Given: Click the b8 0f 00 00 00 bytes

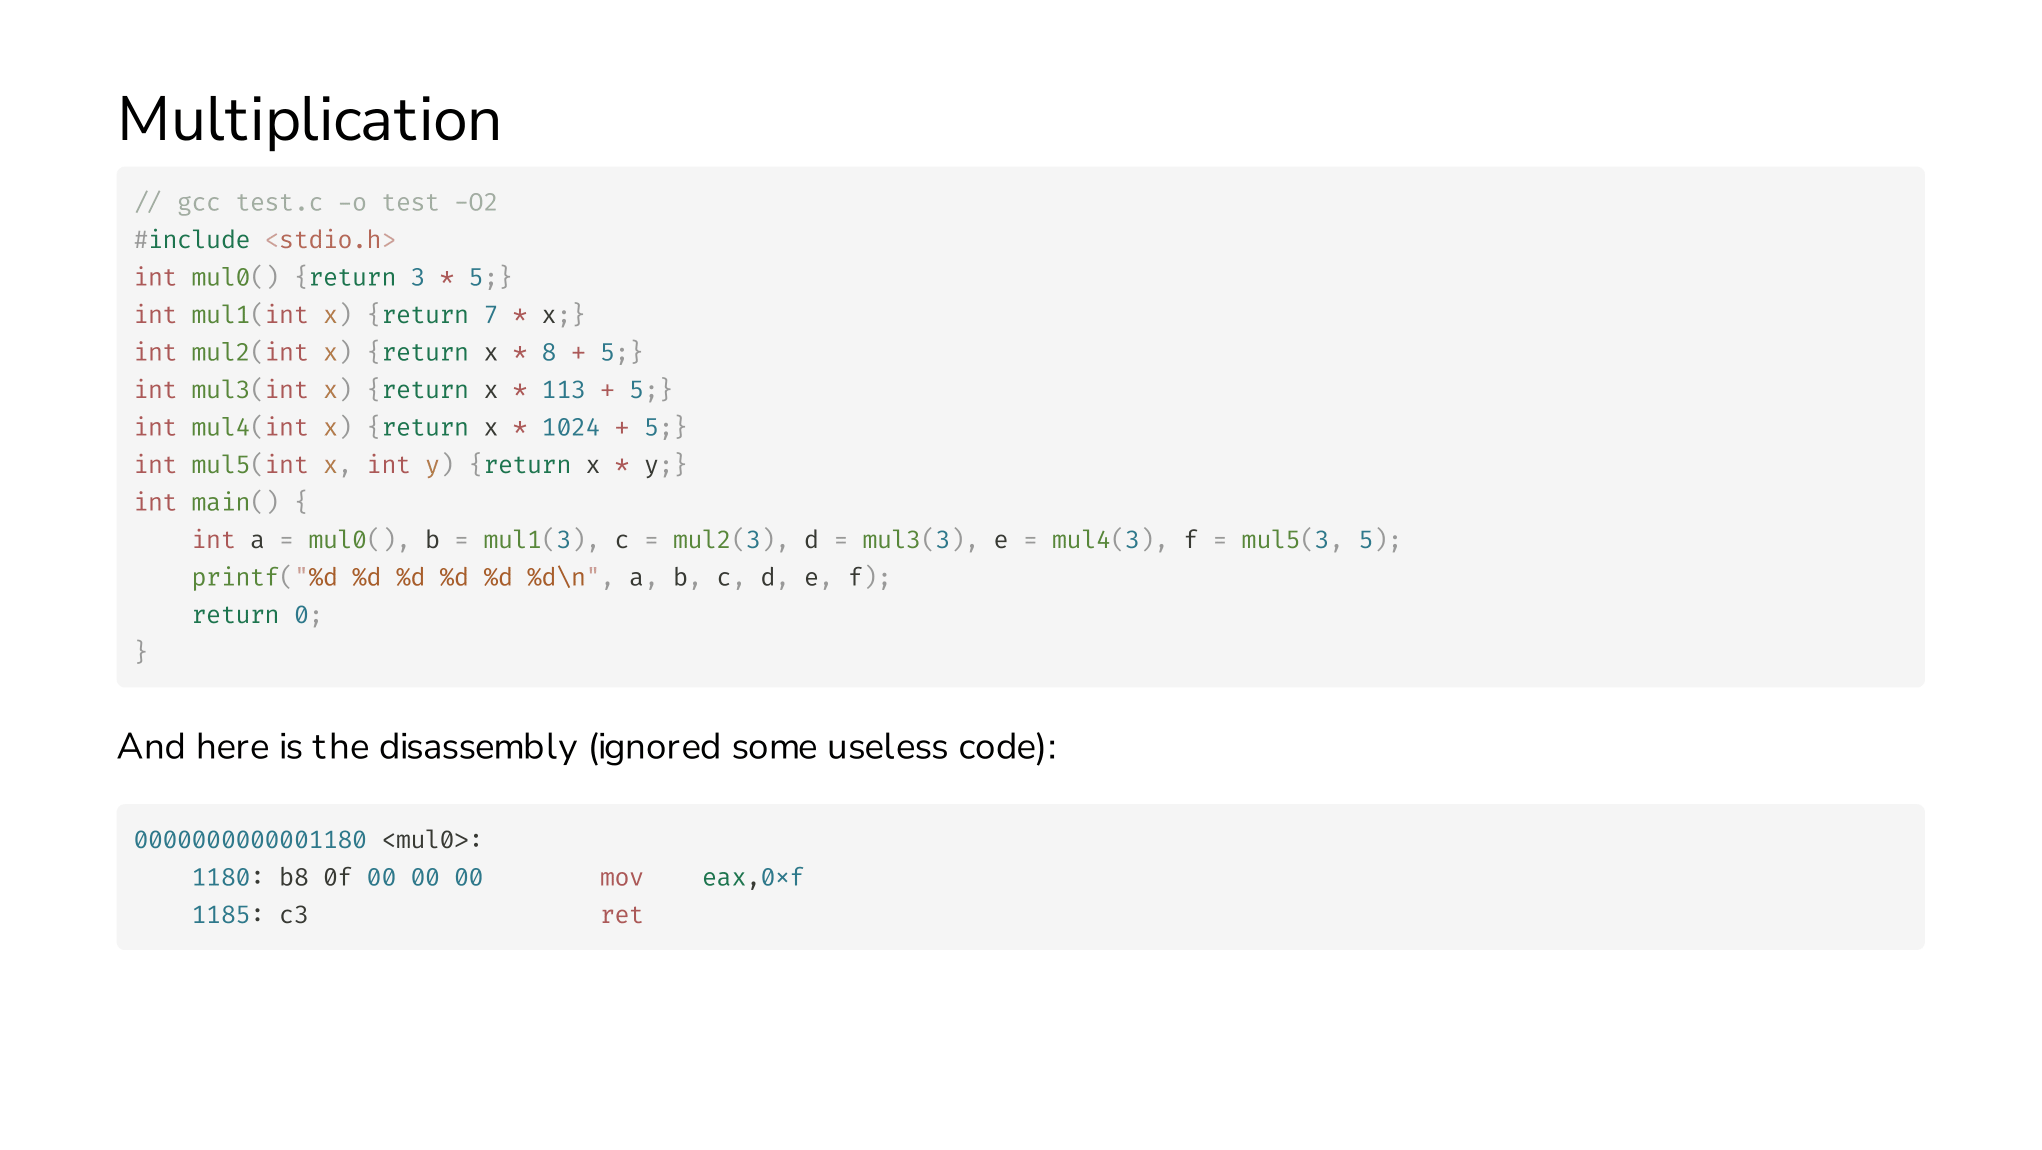Looking at the screenshot, I should (380, 878).
